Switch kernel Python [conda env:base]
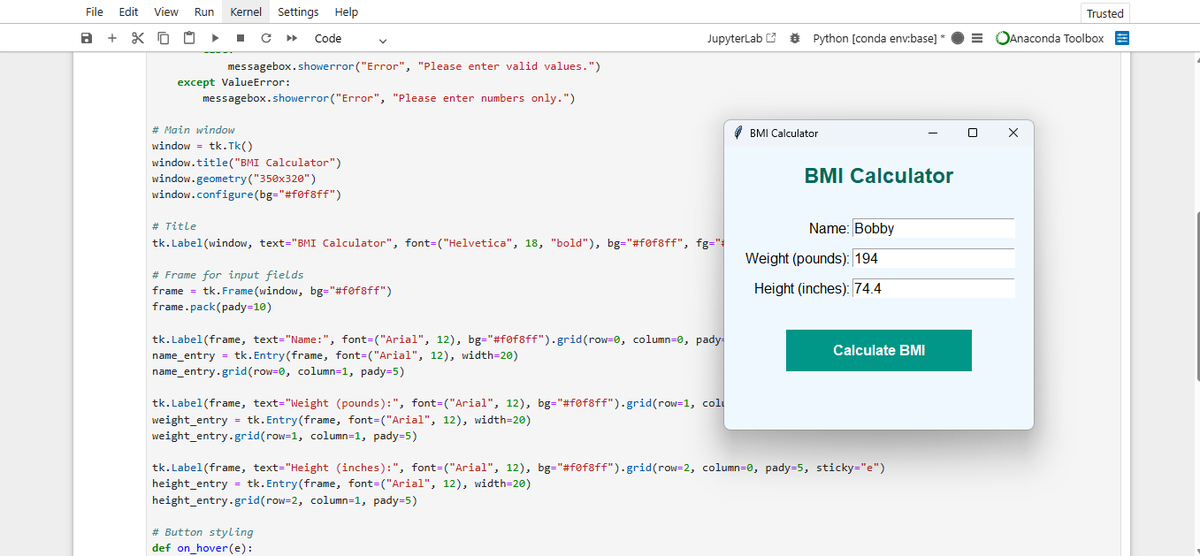Viewport: 1200px width, 556px height. 878,38
